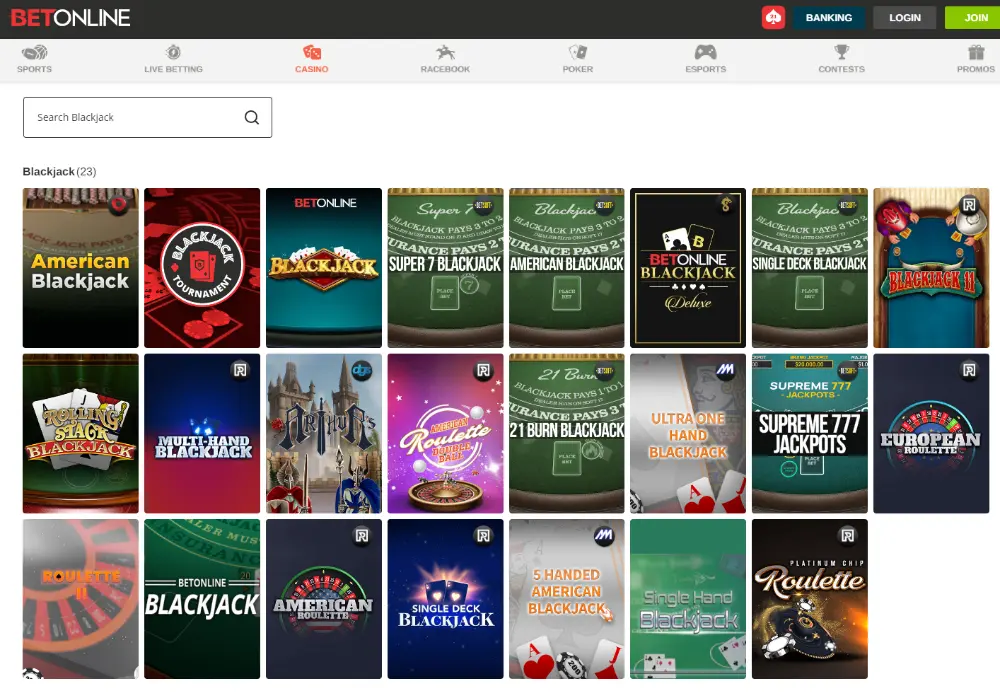Click the Esports gamepad icon
1000x699 pixels.
pyautogui.click(x=705, y=52)
